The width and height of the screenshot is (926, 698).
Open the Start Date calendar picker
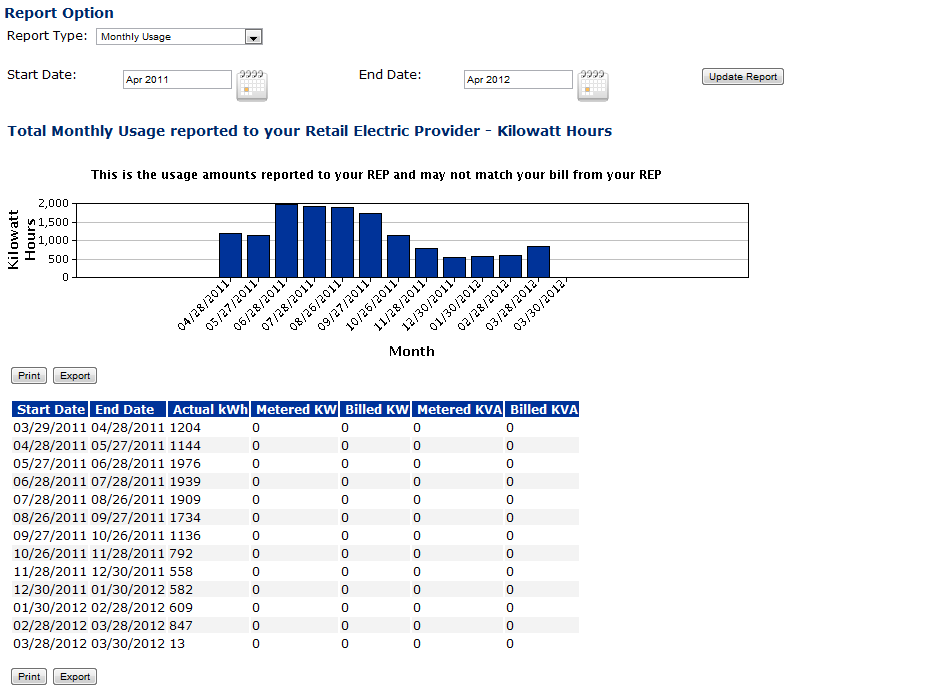coord(251,85)
